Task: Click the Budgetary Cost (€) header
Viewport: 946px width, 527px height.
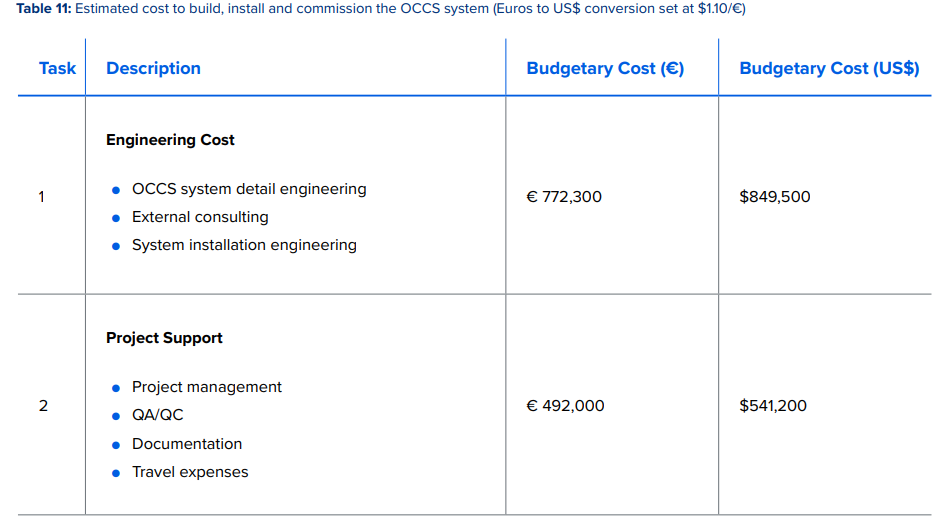Action: coord(605,68)
